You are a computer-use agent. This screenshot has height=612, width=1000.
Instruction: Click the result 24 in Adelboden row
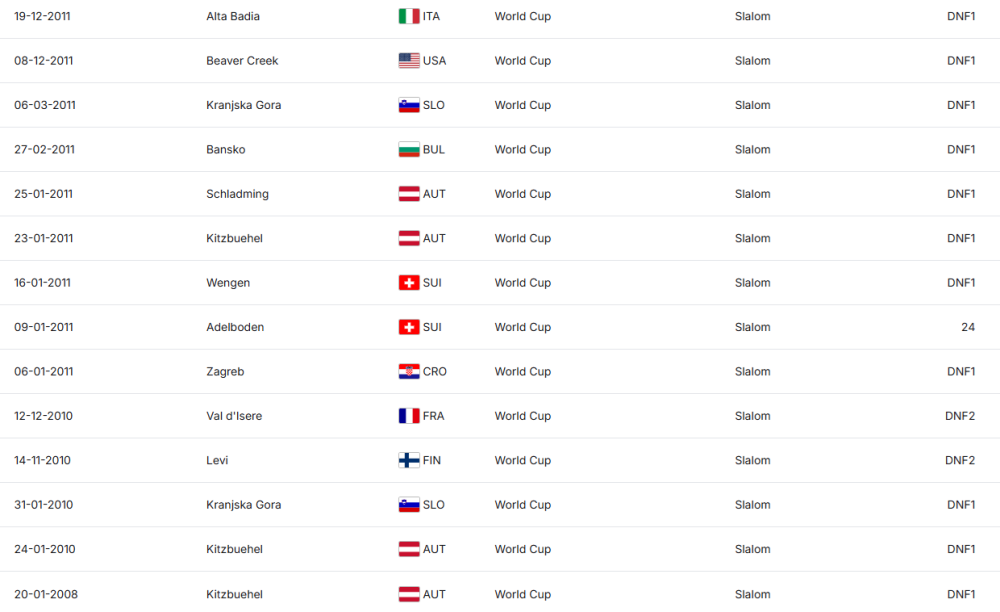pyautogui.click(x=967, y=327)
